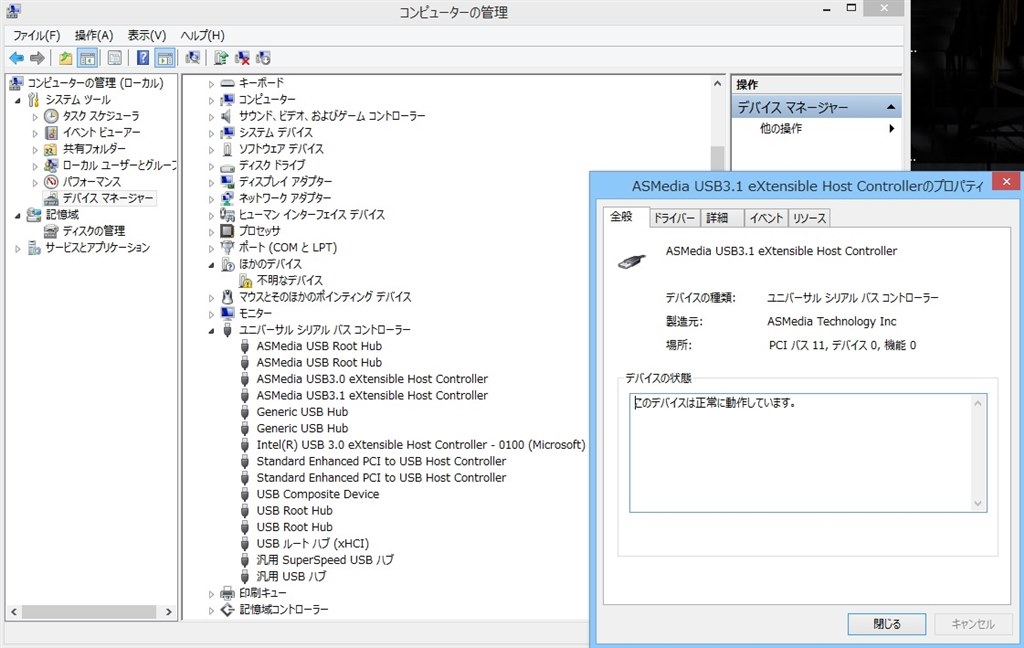The width and height of the screenshot is (1024, 648).
Task: Click the Forward arrow toolbar icon
Action: point(37,58)
